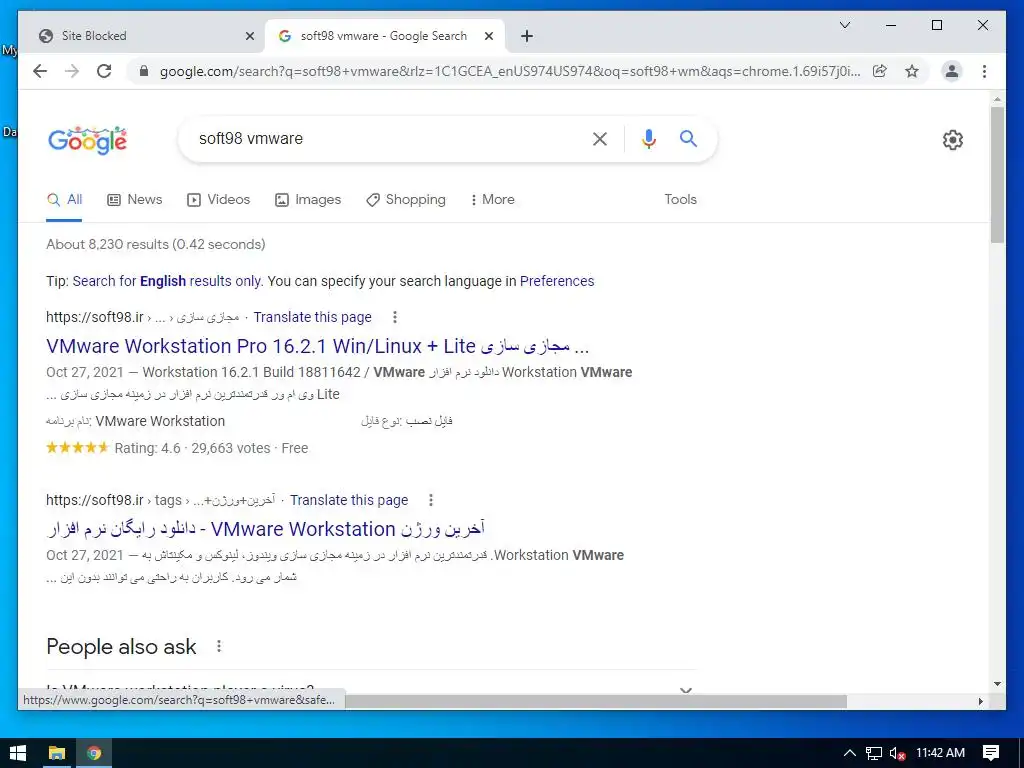Open the Chrome three-dot menu
The height and width of the screenshot is (768, 1024).
point(984,71)
